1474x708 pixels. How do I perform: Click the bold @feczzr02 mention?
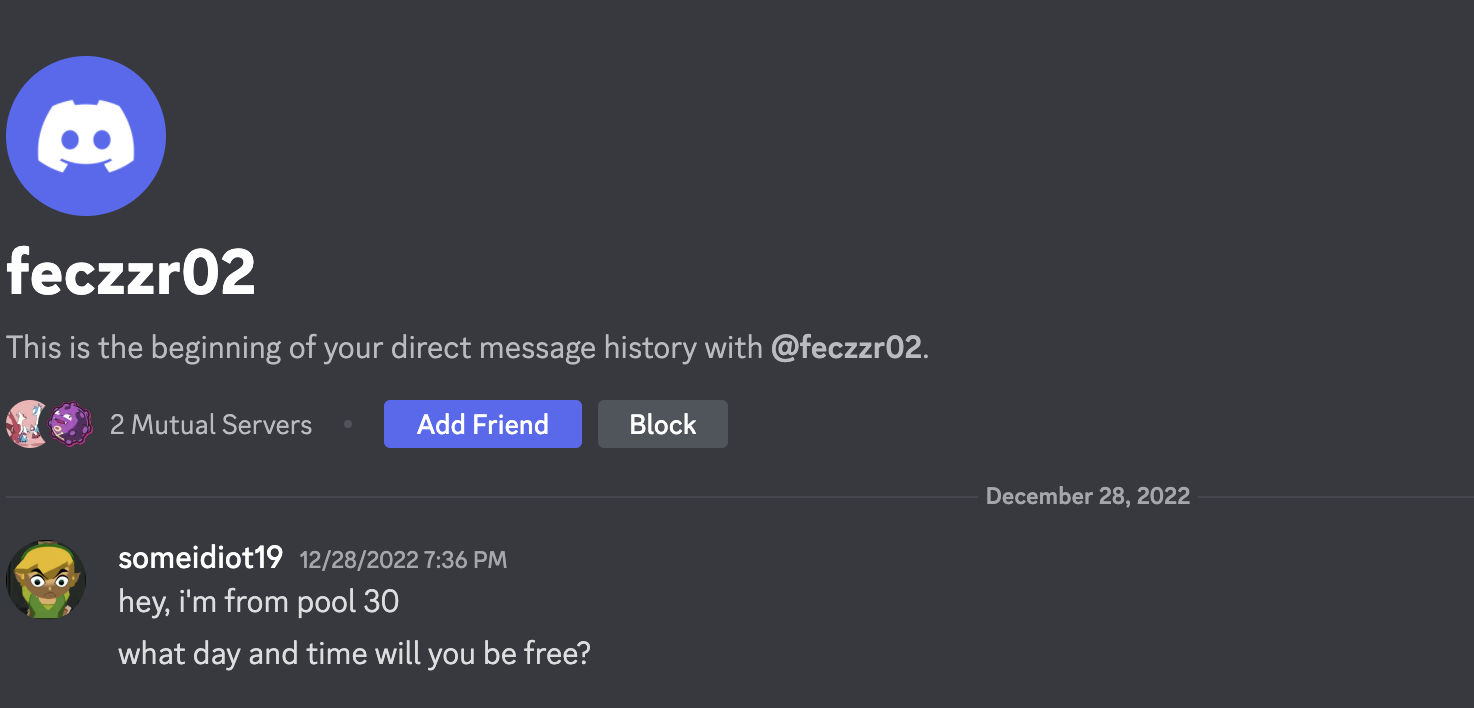pyautogui.click(x=846, y=348)
